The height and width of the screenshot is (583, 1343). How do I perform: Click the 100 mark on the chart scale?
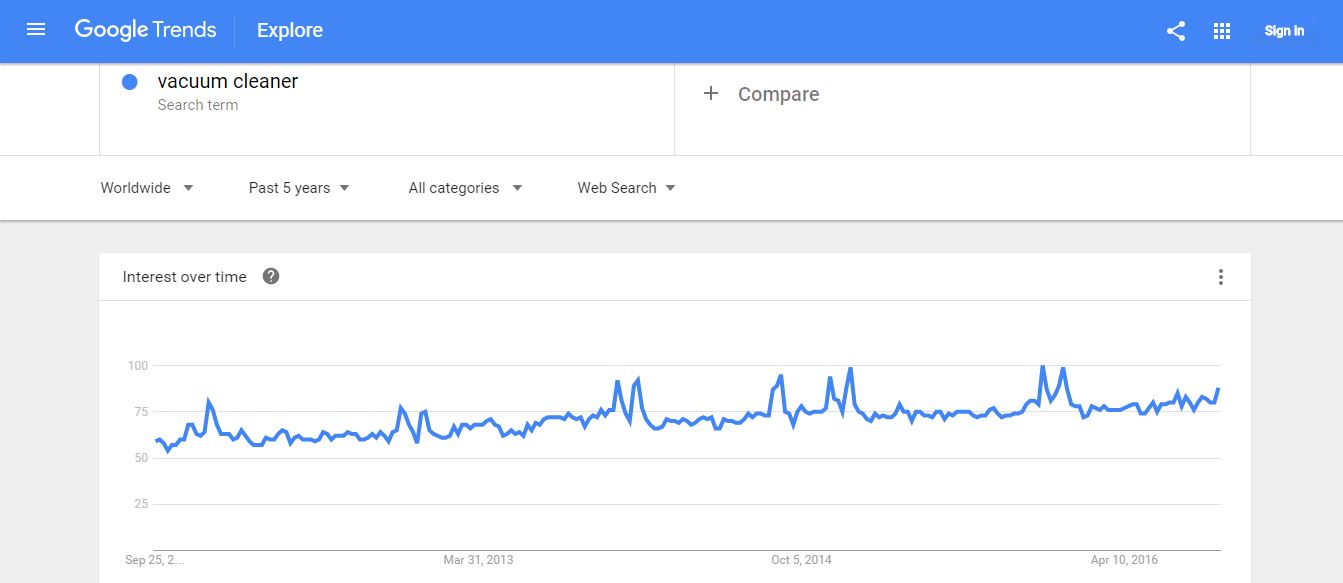(138, 365)
